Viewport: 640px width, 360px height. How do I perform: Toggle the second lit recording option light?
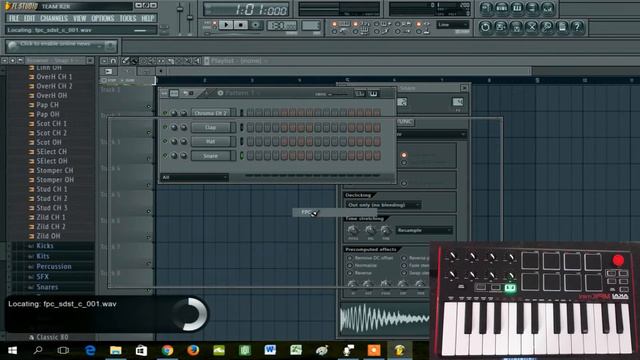coord(356,24)
